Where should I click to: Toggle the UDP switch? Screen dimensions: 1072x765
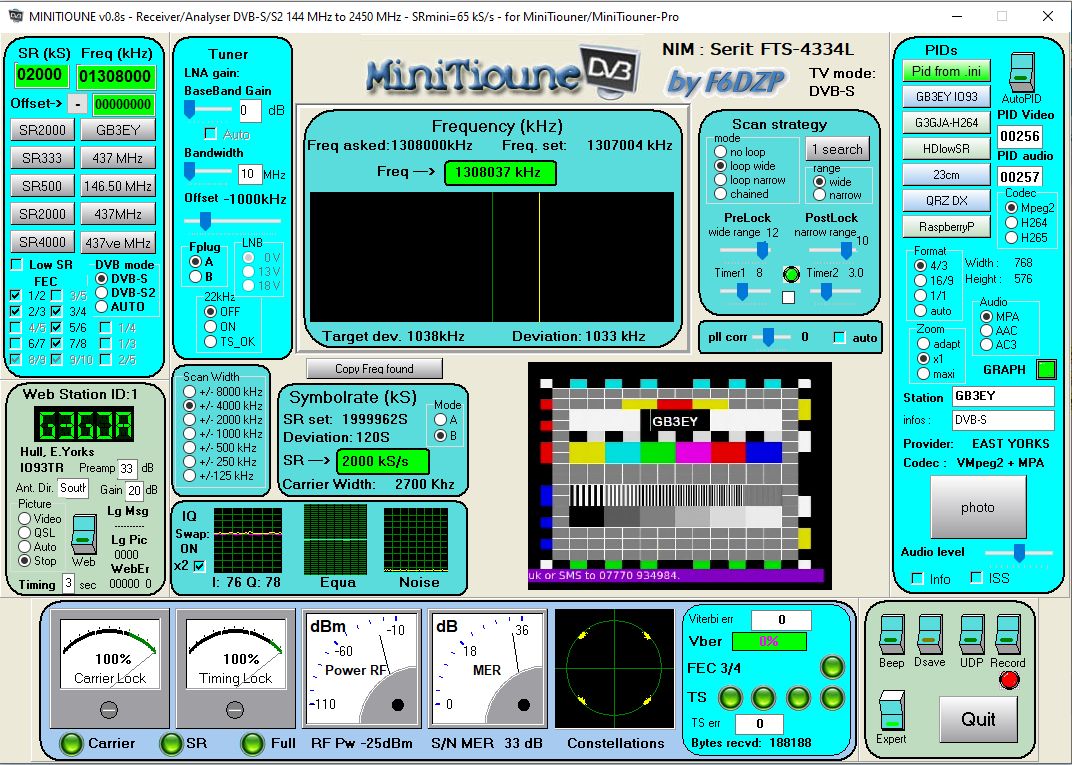click(972, 635)
